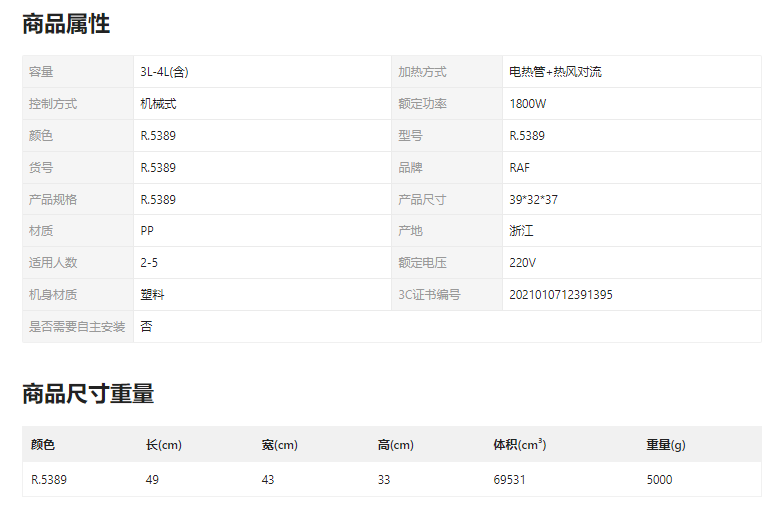Select voltage value 220V
The width and height of the screenshot is (779, 514).
coord(523,263)
